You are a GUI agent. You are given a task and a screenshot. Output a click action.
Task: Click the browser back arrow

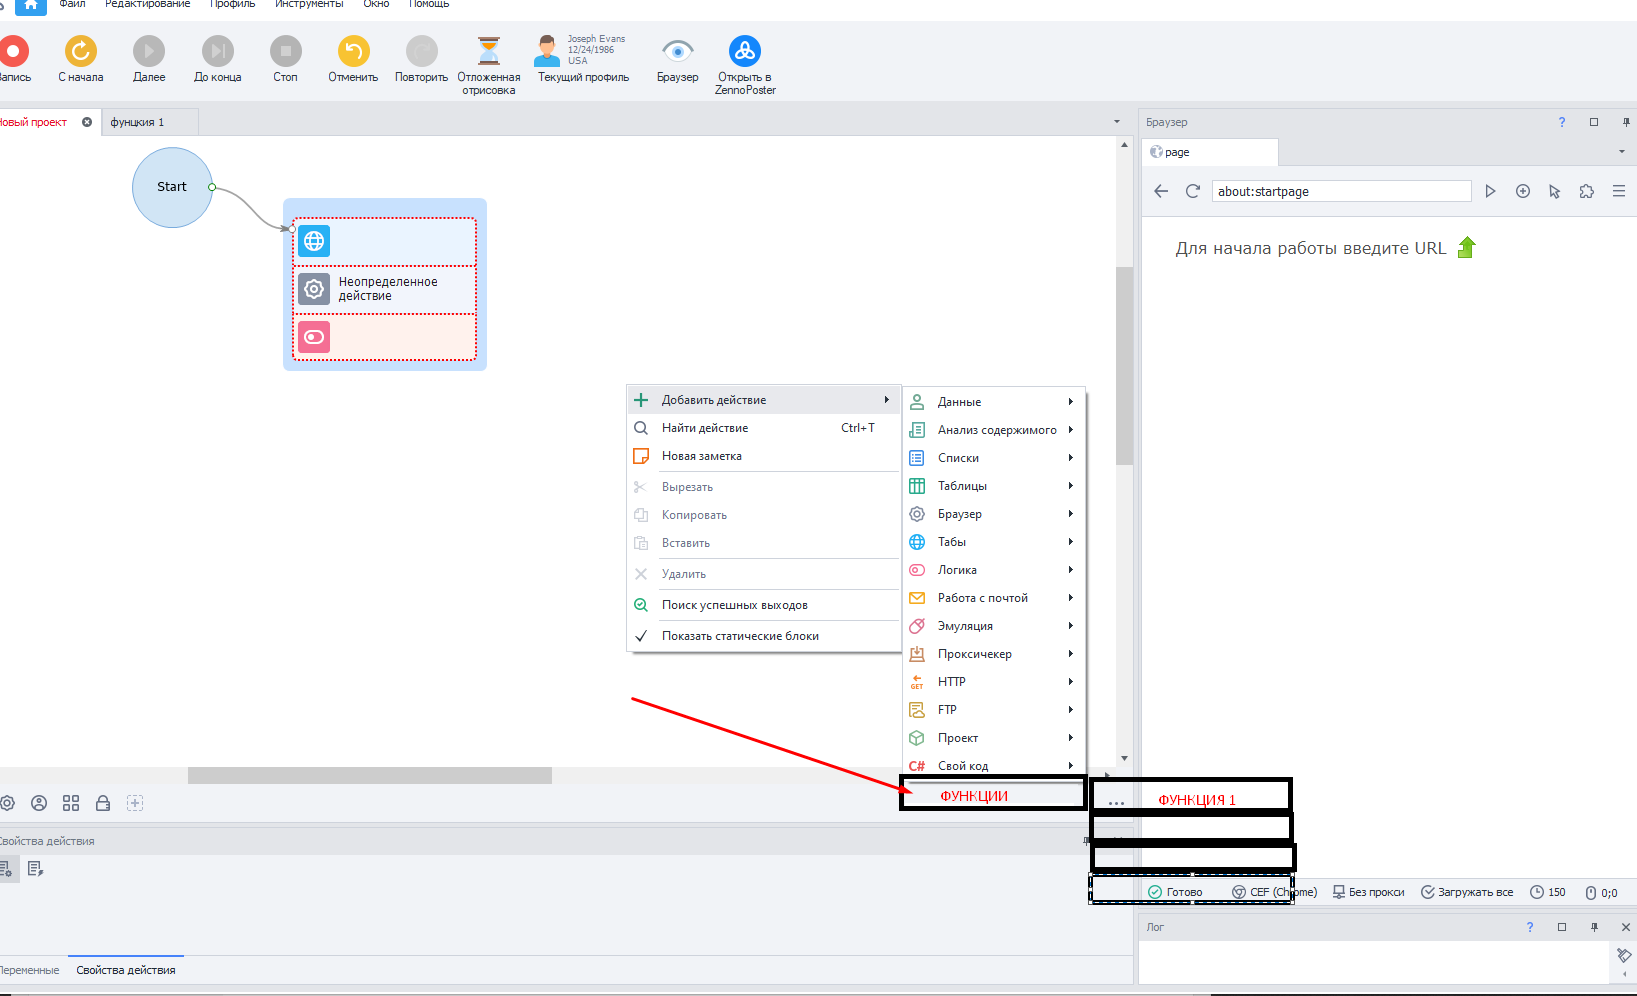pos(1161,191)
